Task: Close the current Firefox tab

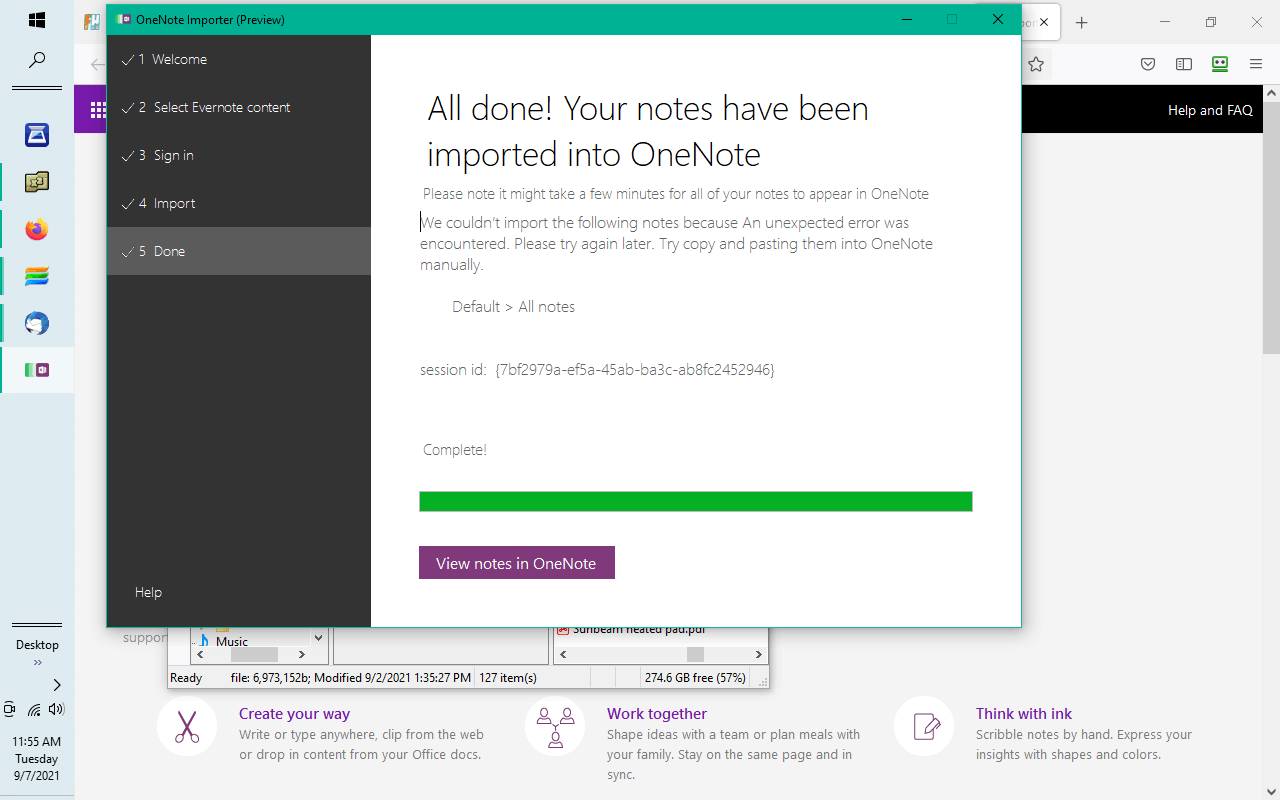Action: [1045, 22]
